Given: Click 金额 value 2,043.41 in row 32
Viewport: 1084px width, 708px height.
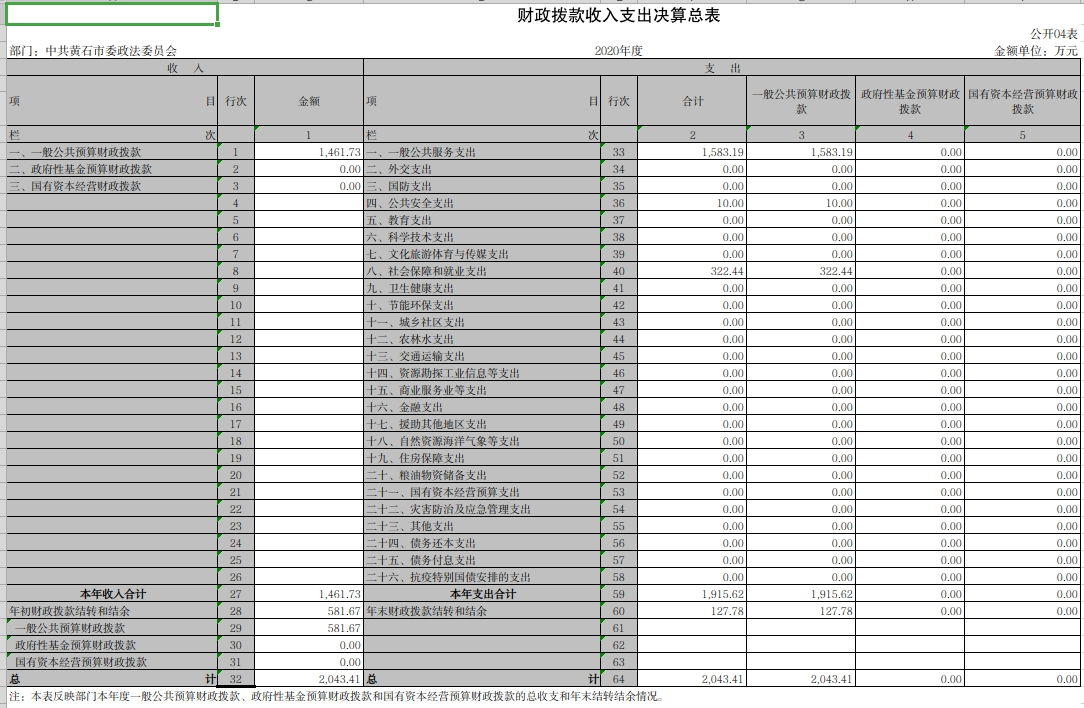Looking at the screenshot, I should tap(308, 679).
